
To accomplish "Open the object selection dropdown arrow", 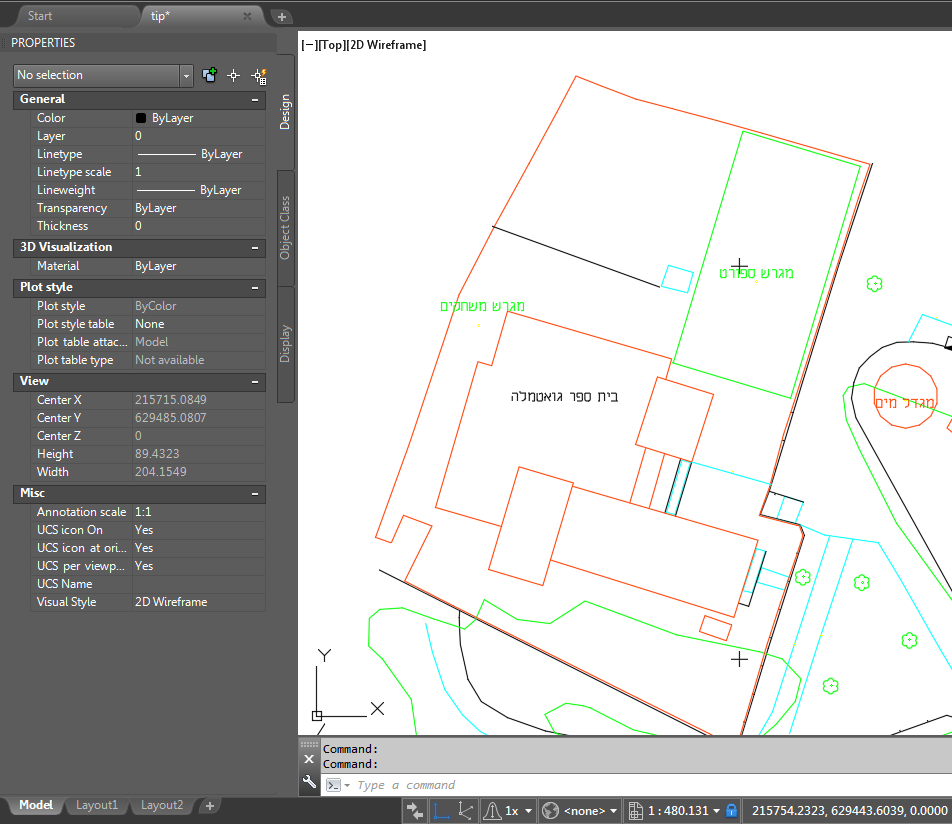I will point(186,76).
